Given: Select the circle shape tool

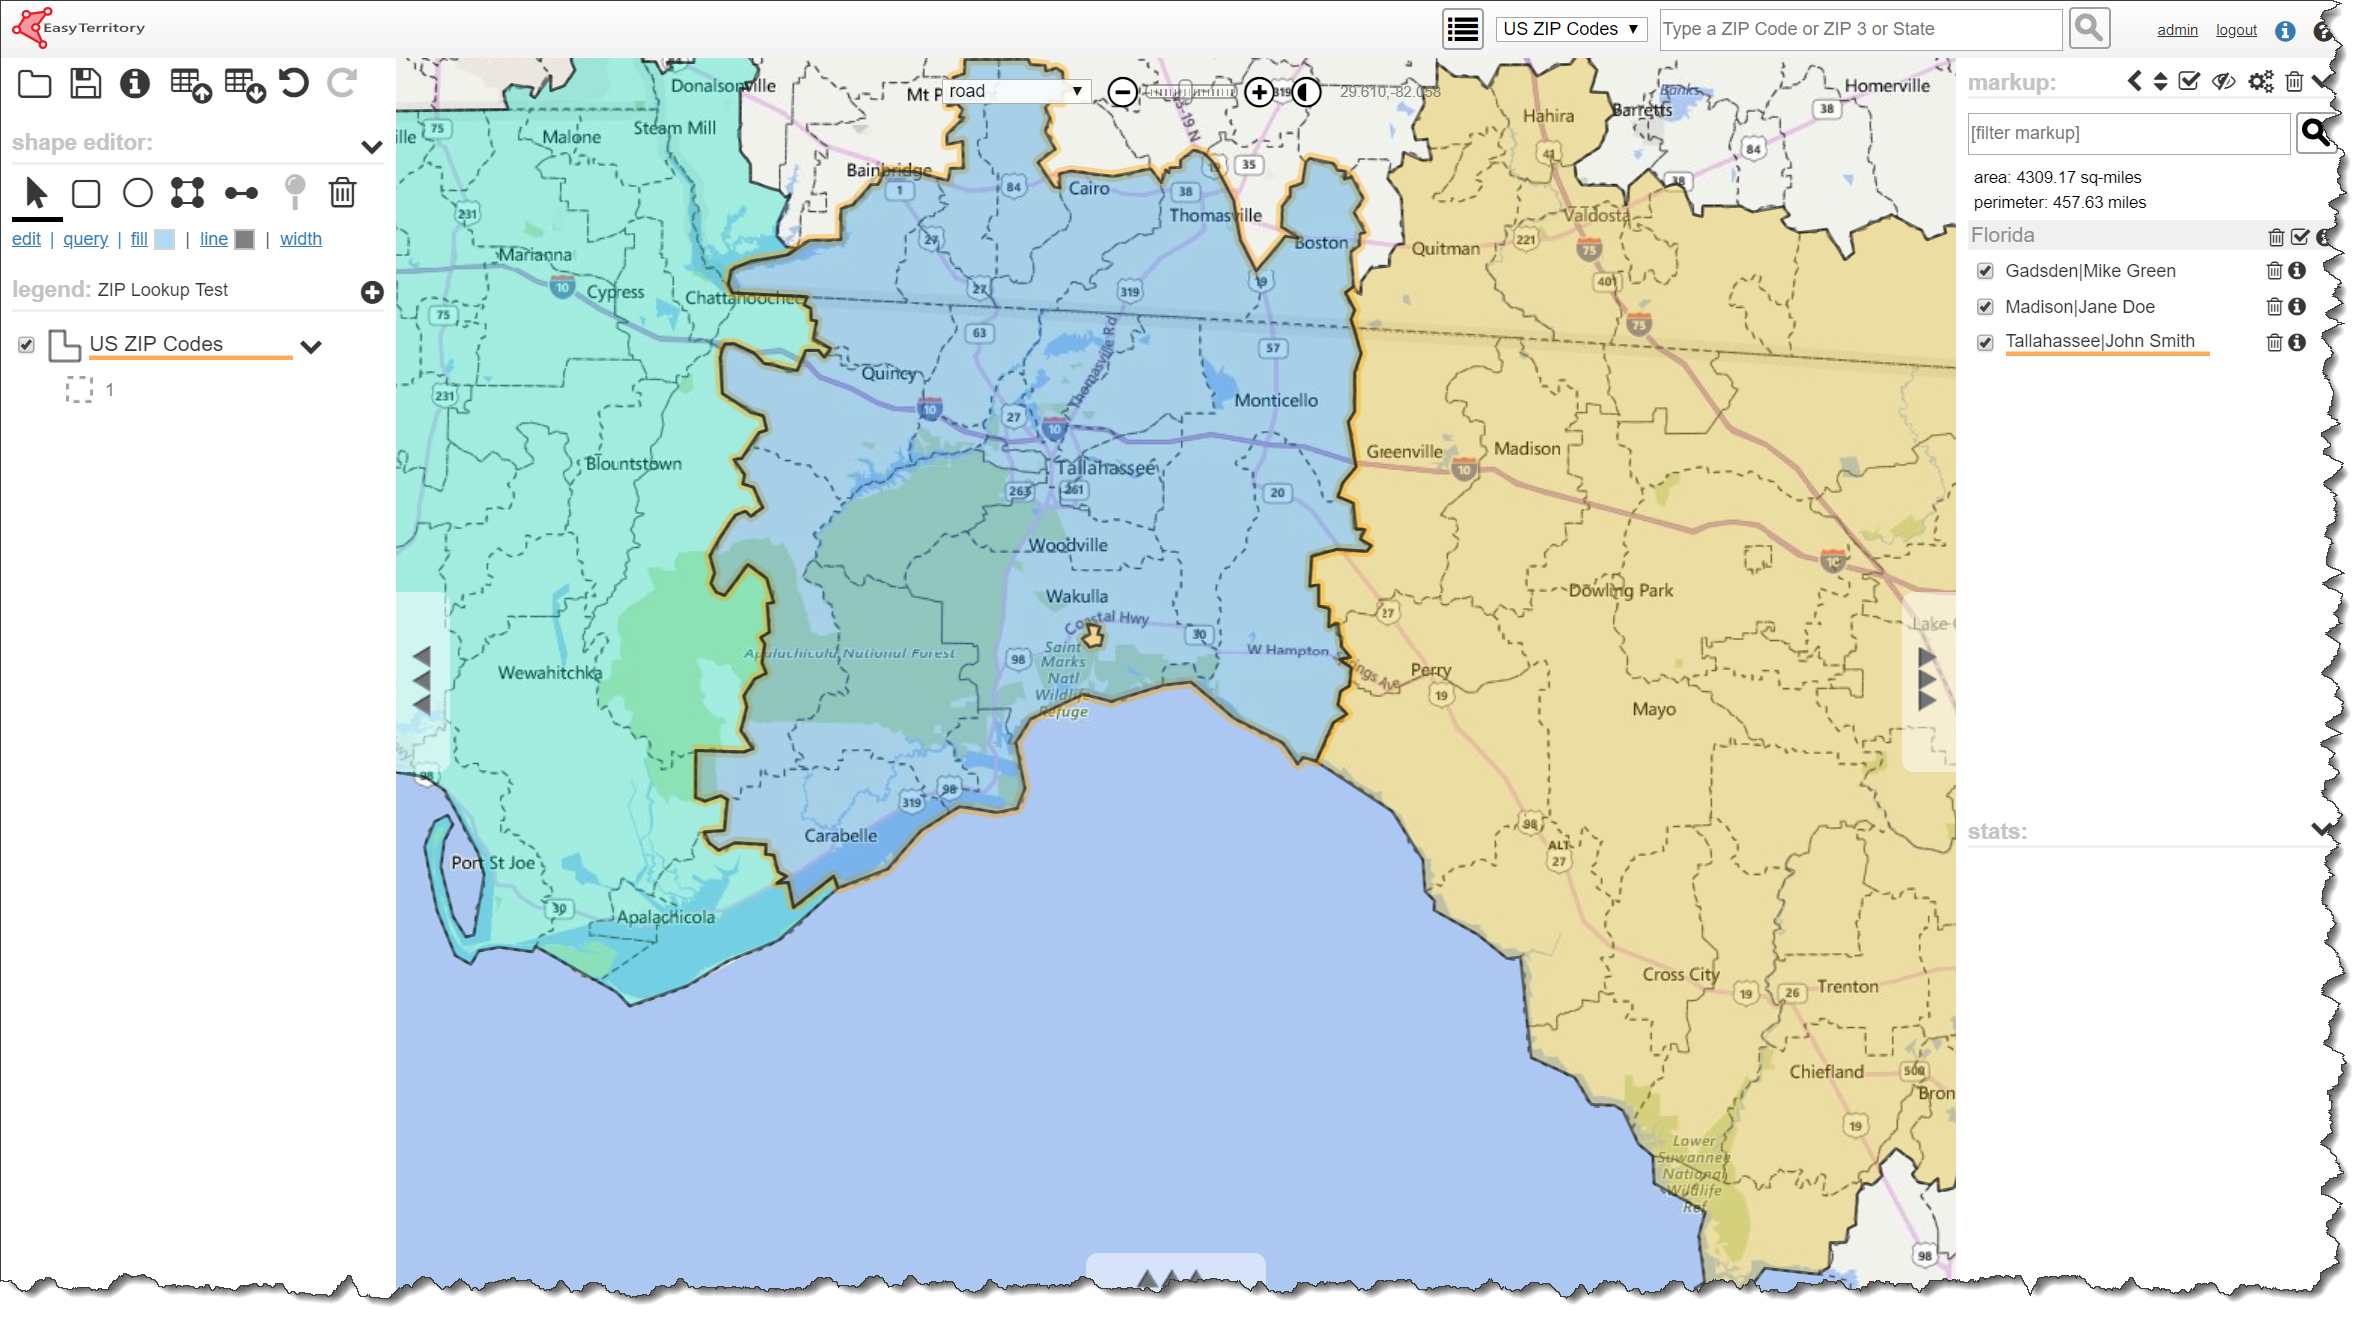Looking at the screenshot, I should point(137,193).
